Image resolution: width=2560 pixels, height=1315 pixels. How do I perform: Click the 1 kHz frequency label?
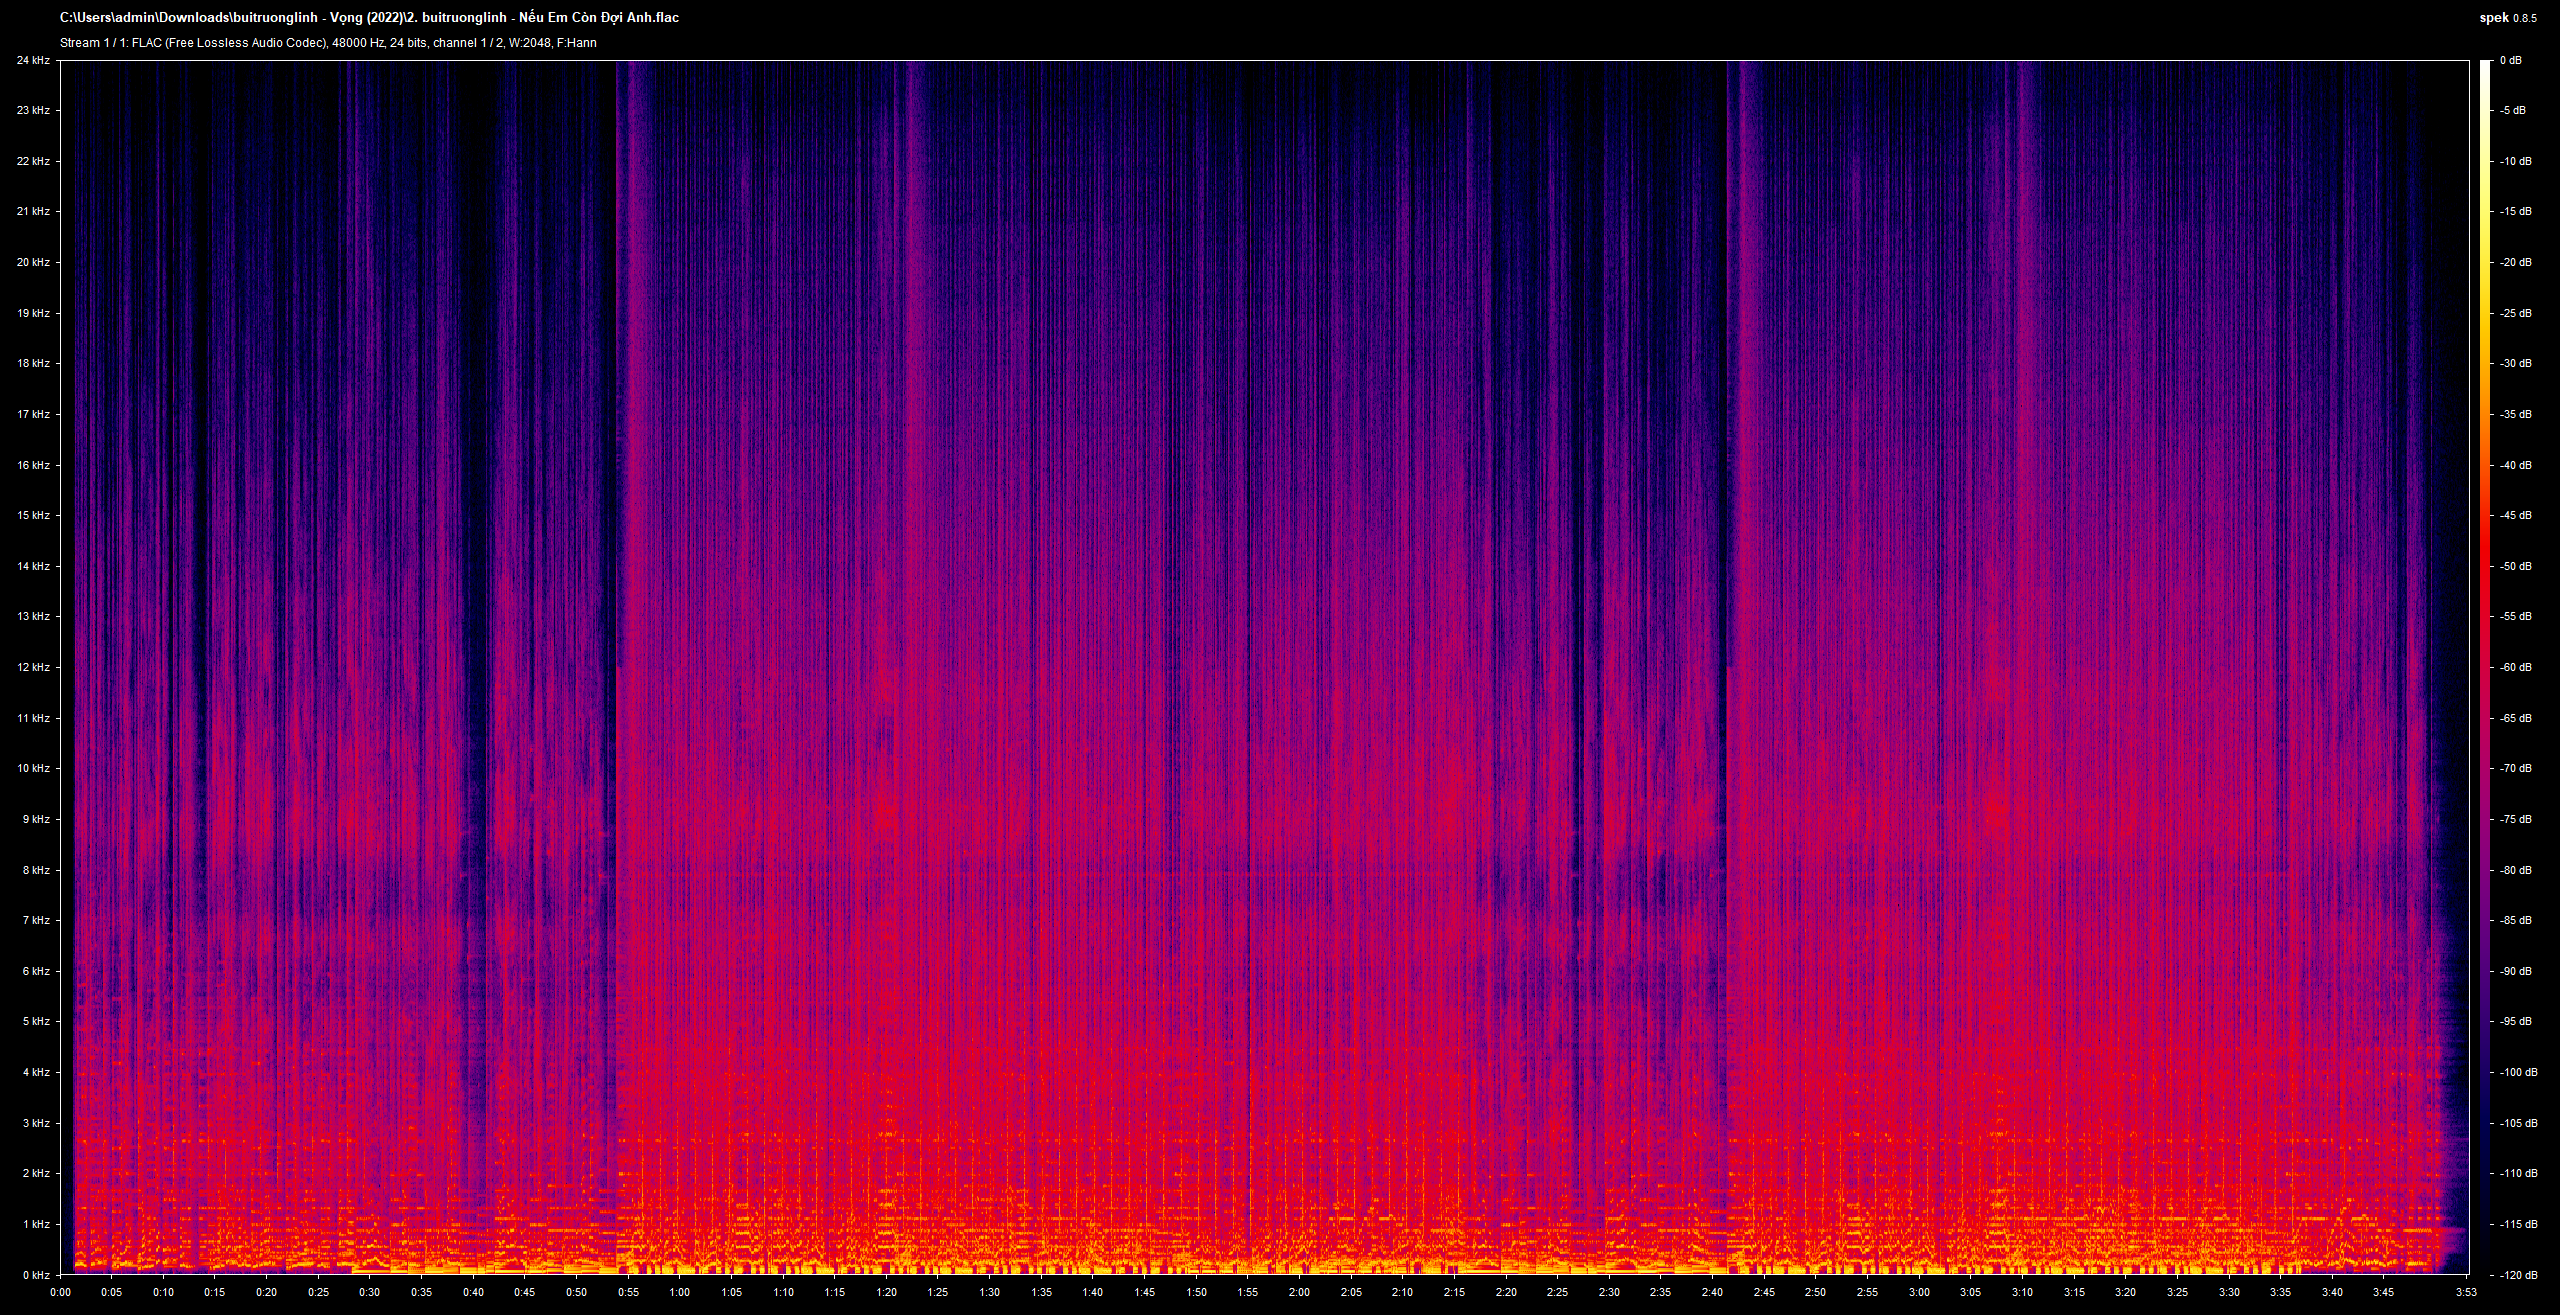click(x=36, y=1224)
